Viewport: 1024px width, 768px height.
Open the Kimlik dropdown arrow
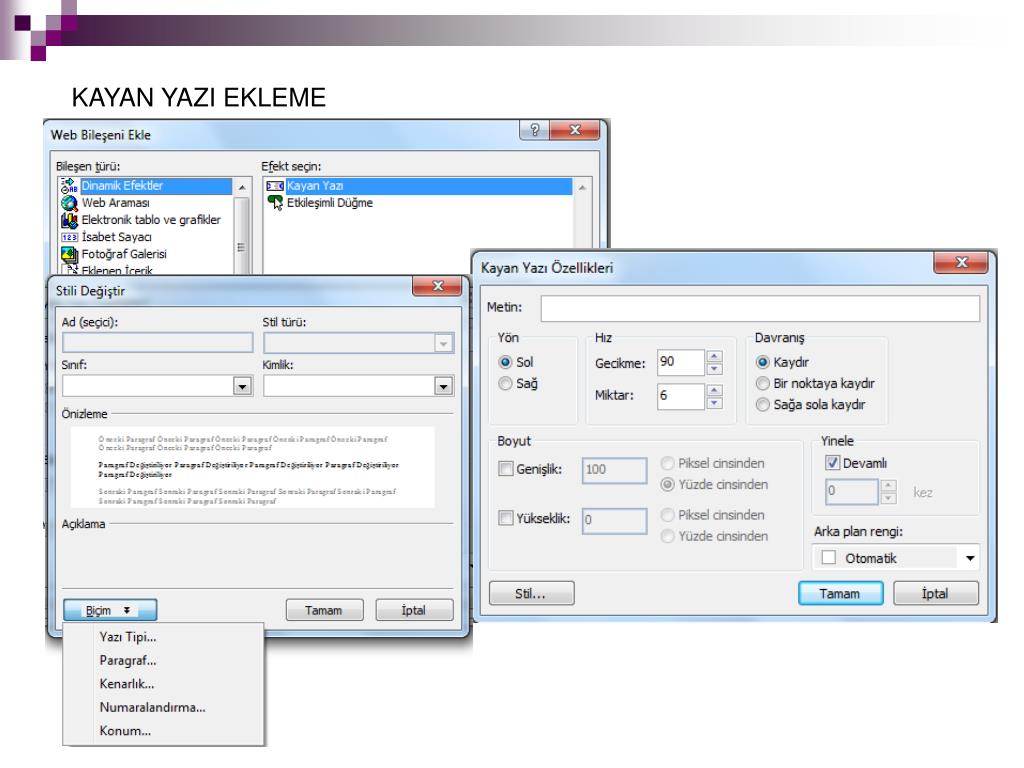(443, 387)
